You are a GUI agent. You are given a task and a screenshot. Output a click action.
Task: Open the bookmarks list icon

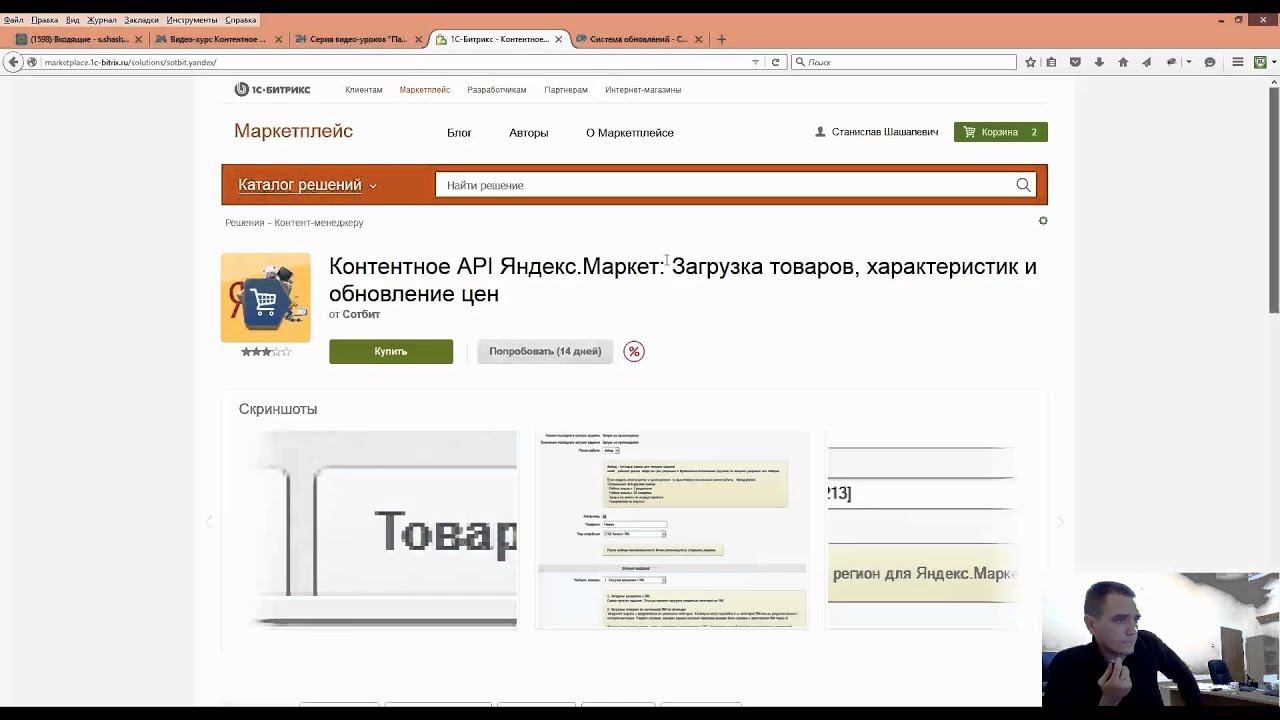[x=1051, y=62]
